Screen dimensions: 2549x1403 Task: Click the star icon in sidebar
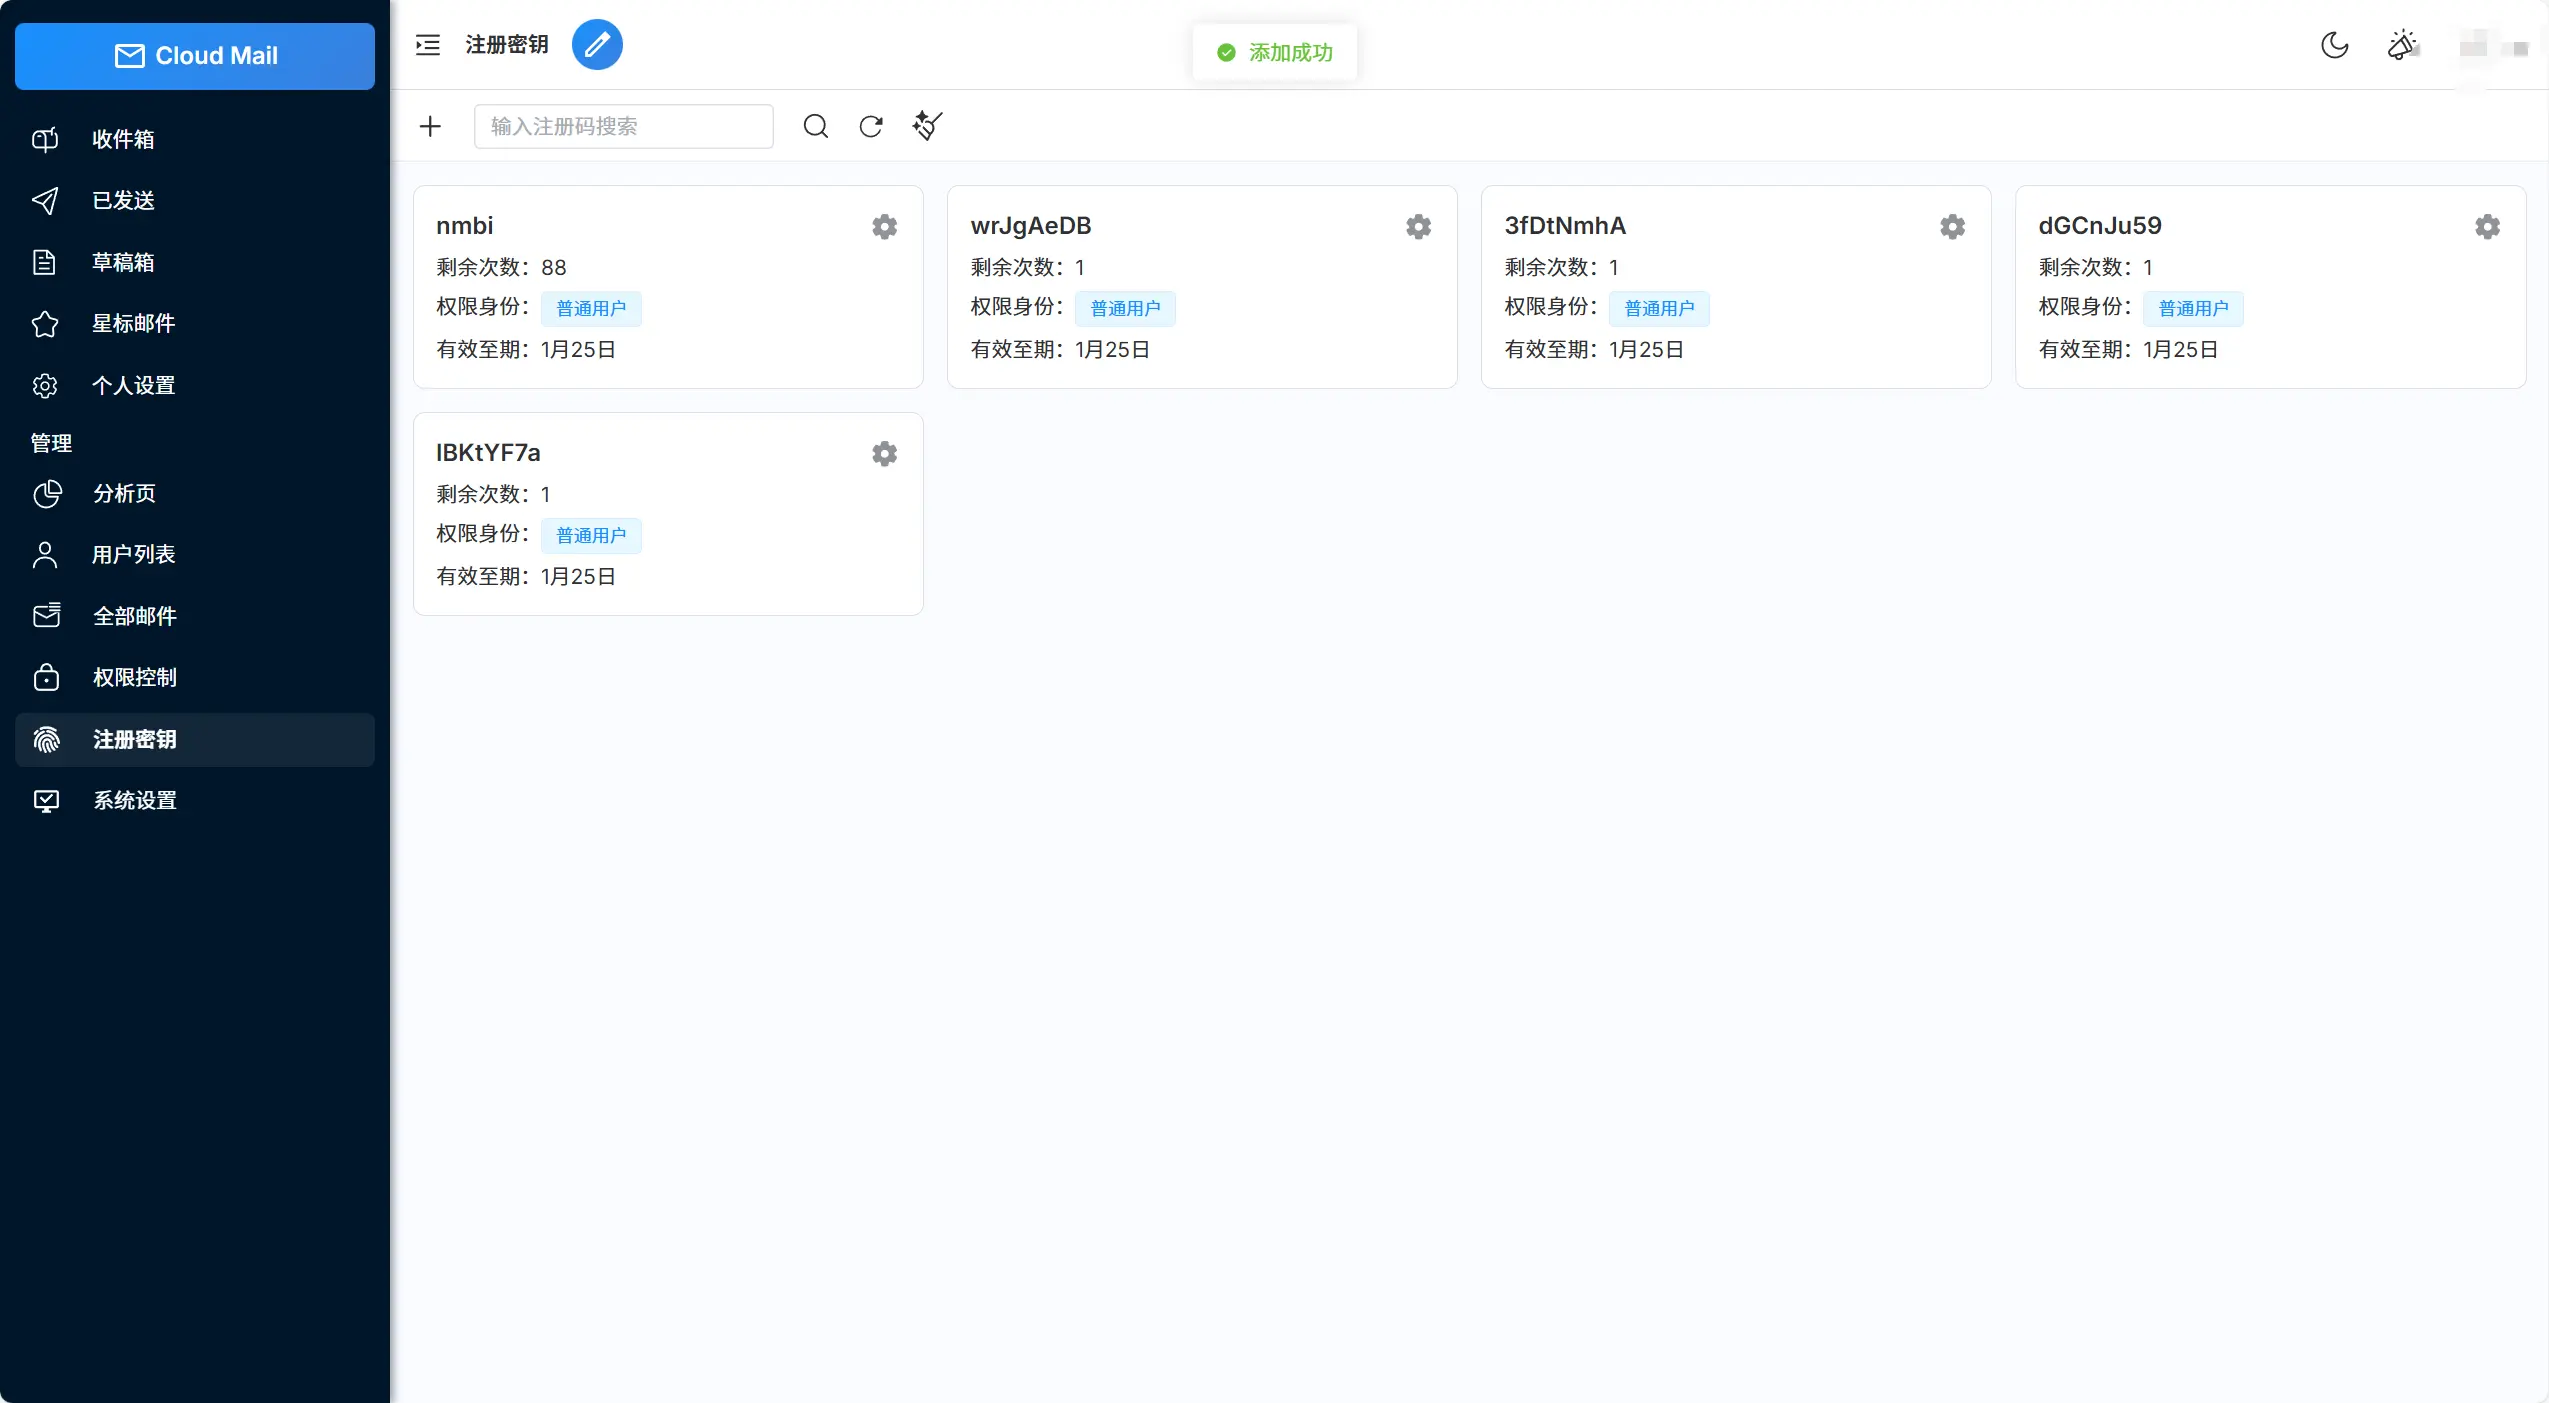[x=46, y=324]
